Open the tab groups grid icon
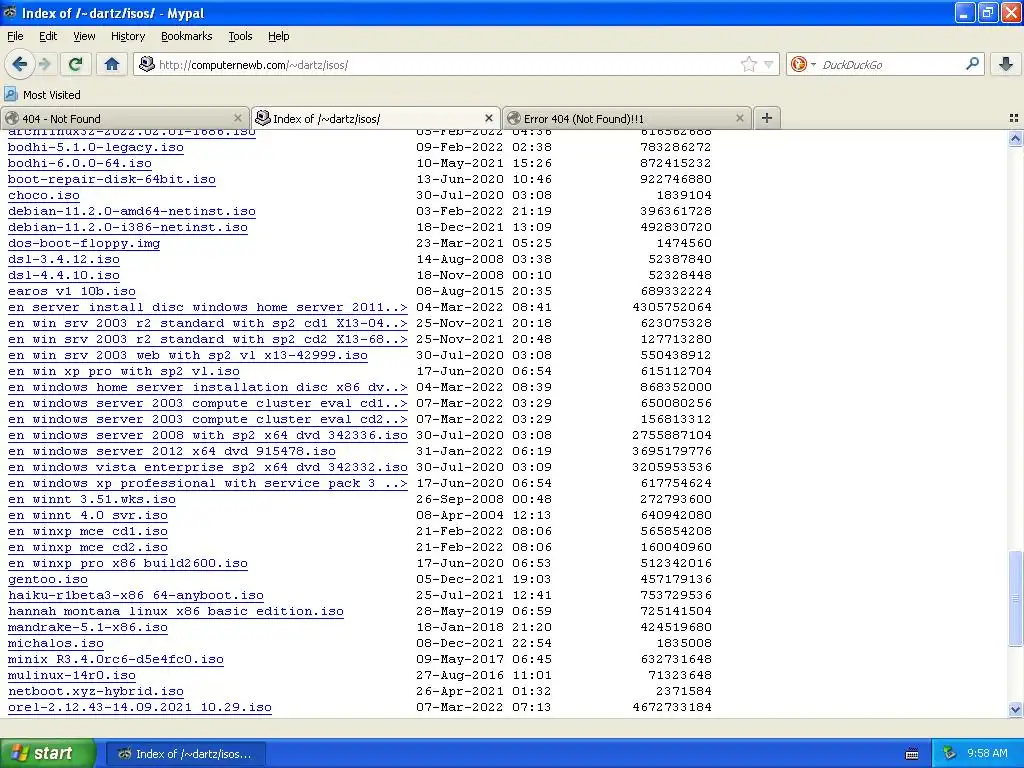The image size is (1024, 768). pyautogui.click(x=1014, y=118)
